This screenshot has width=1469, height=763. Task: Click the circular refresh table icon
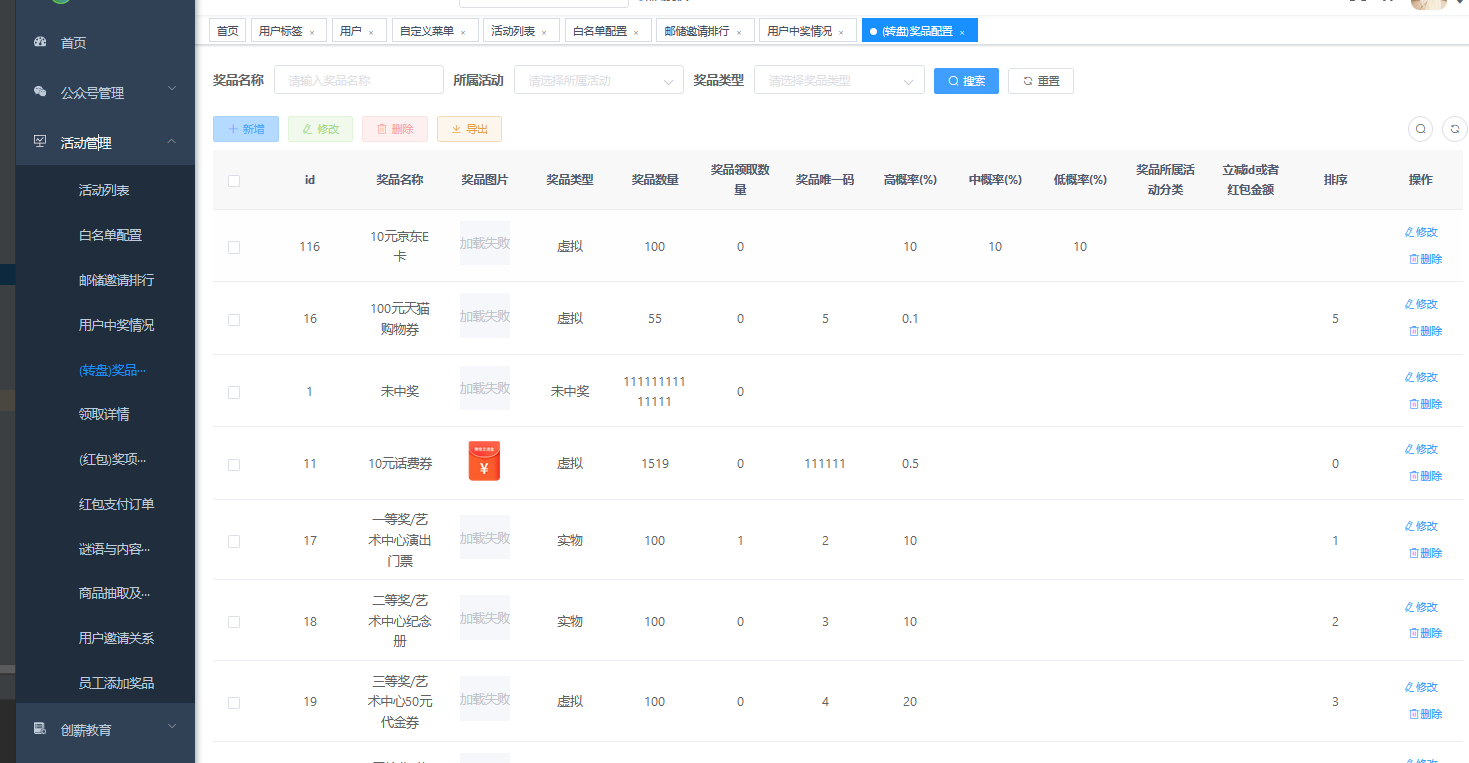pos(1454,129)
